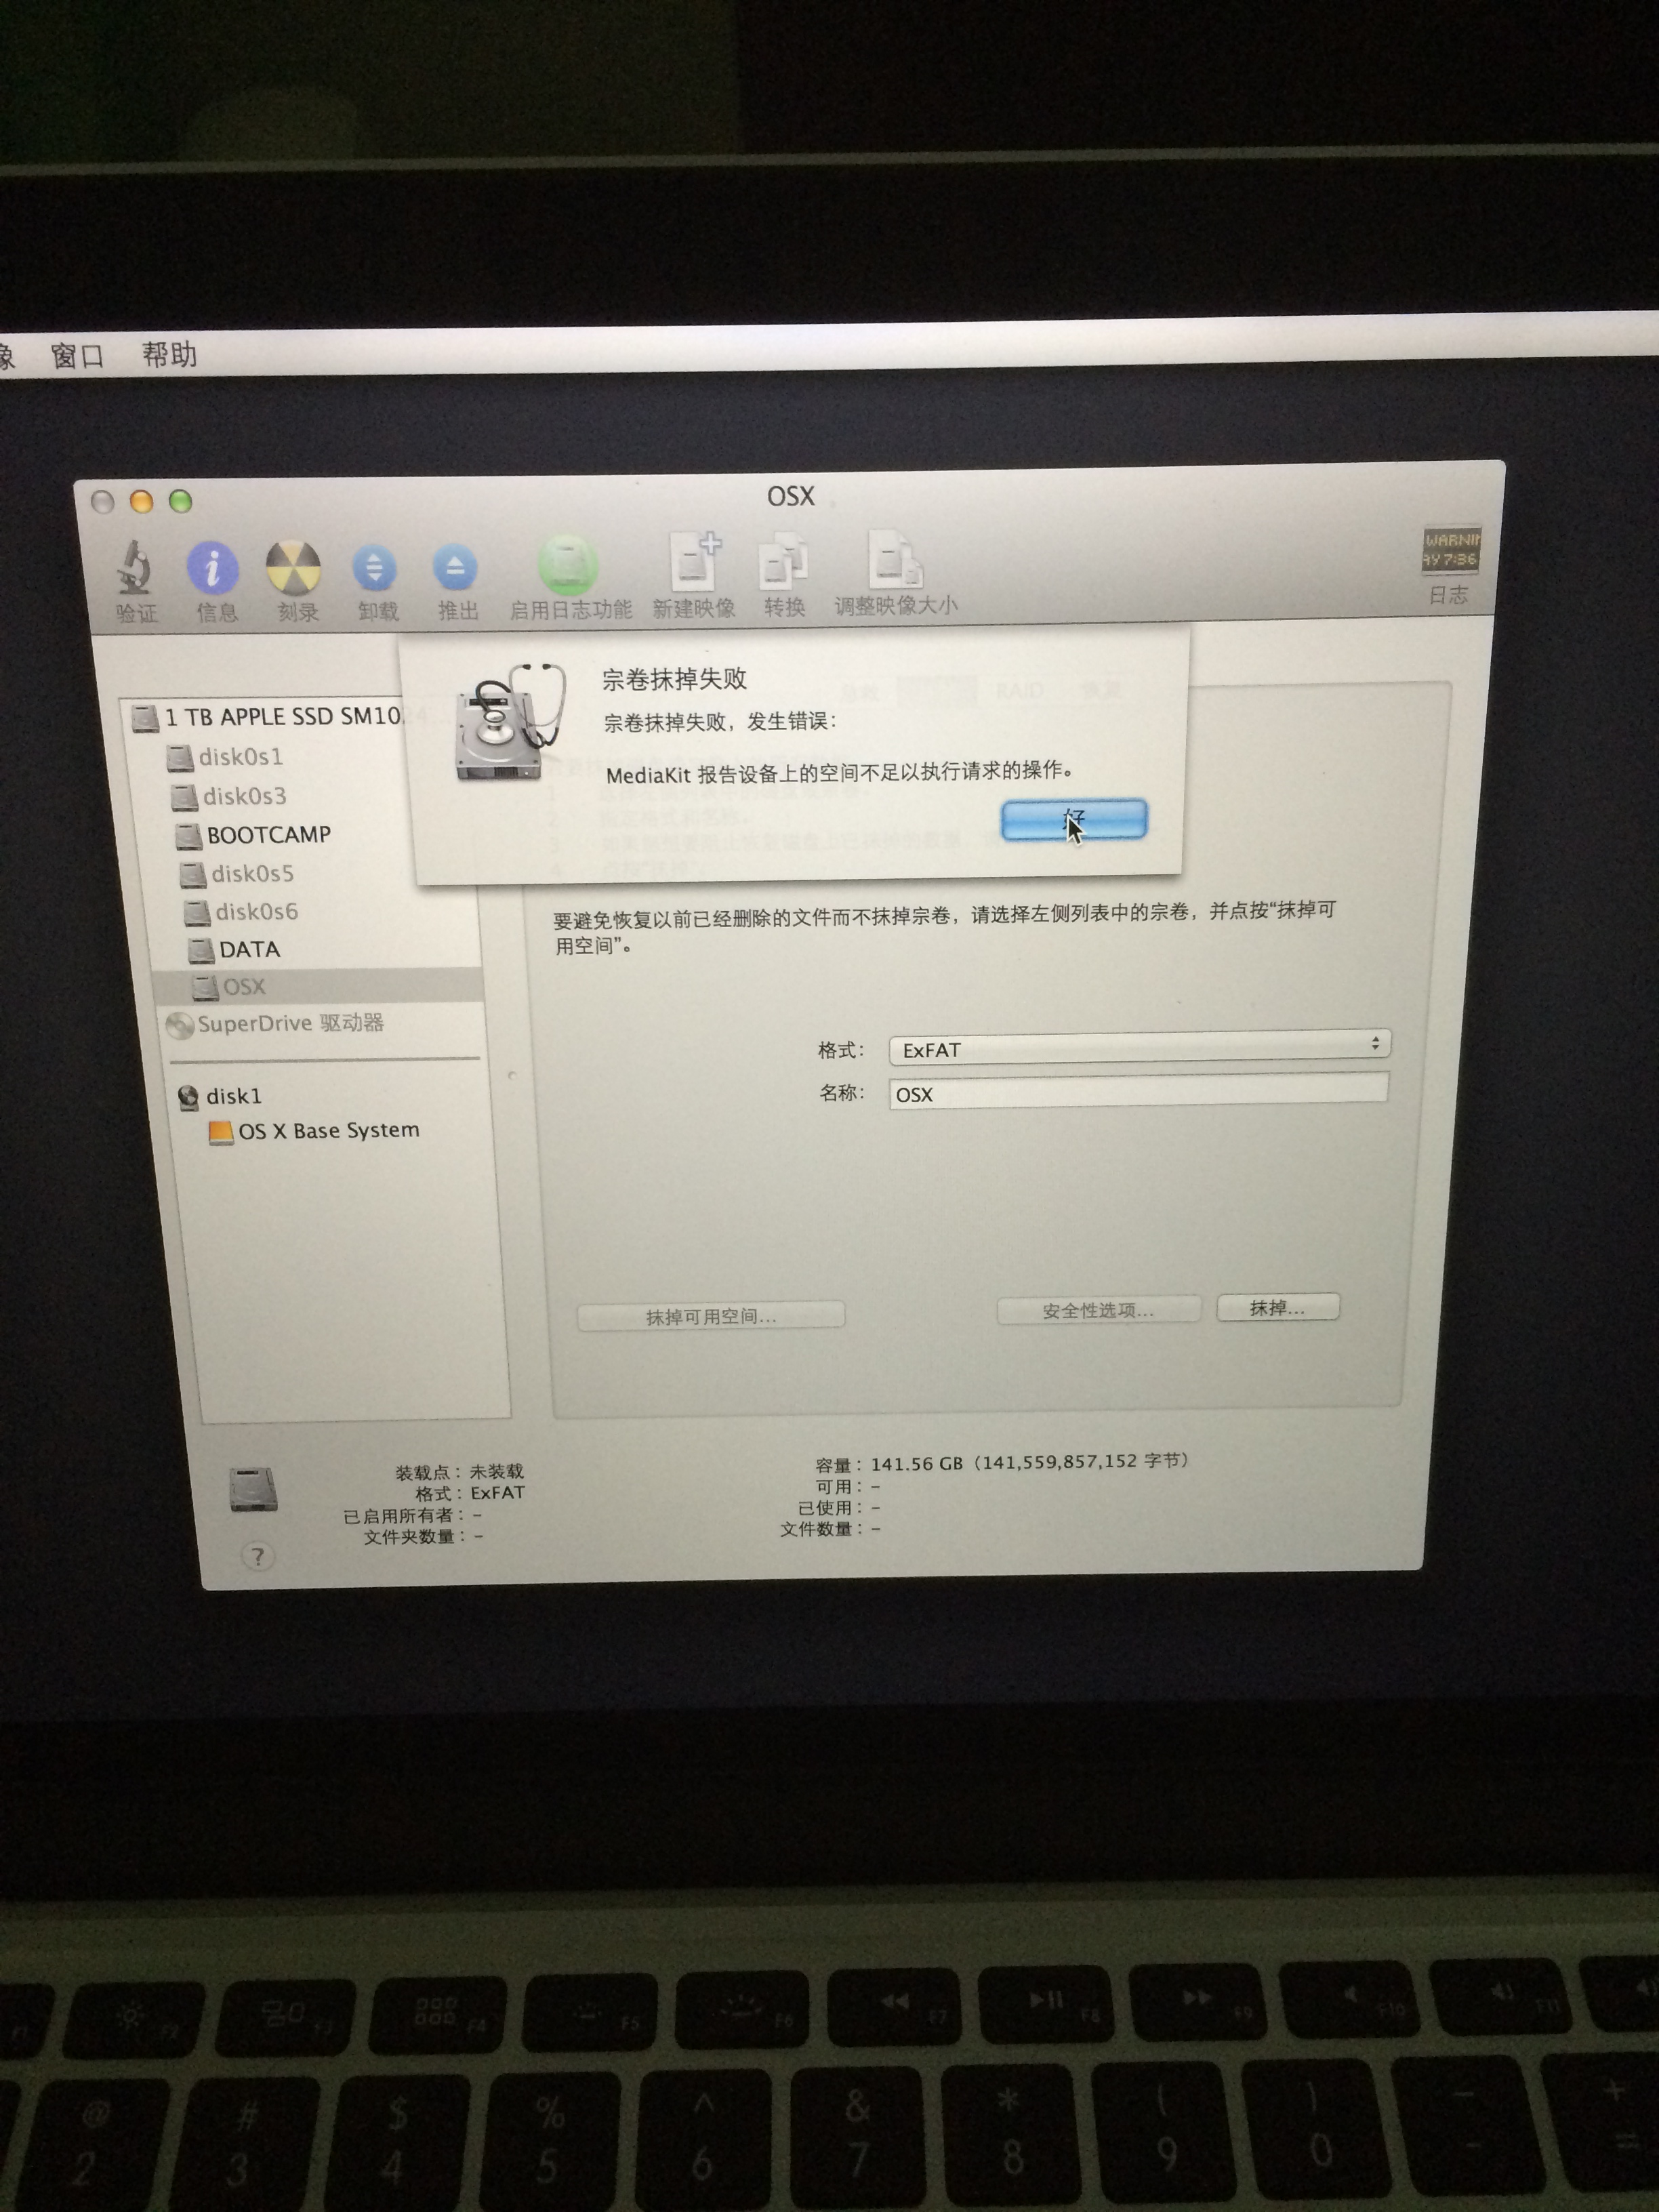Open the 帮助 (Help) menu
The height and width of the screenshot is (2212, 1659).
tap(169, 354)
